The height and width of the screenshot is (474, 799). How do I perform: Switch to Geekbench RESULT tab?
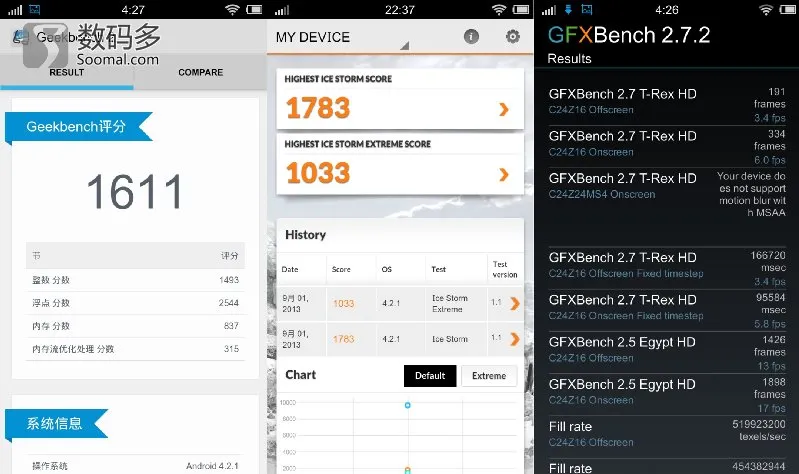tap(67, 72)
